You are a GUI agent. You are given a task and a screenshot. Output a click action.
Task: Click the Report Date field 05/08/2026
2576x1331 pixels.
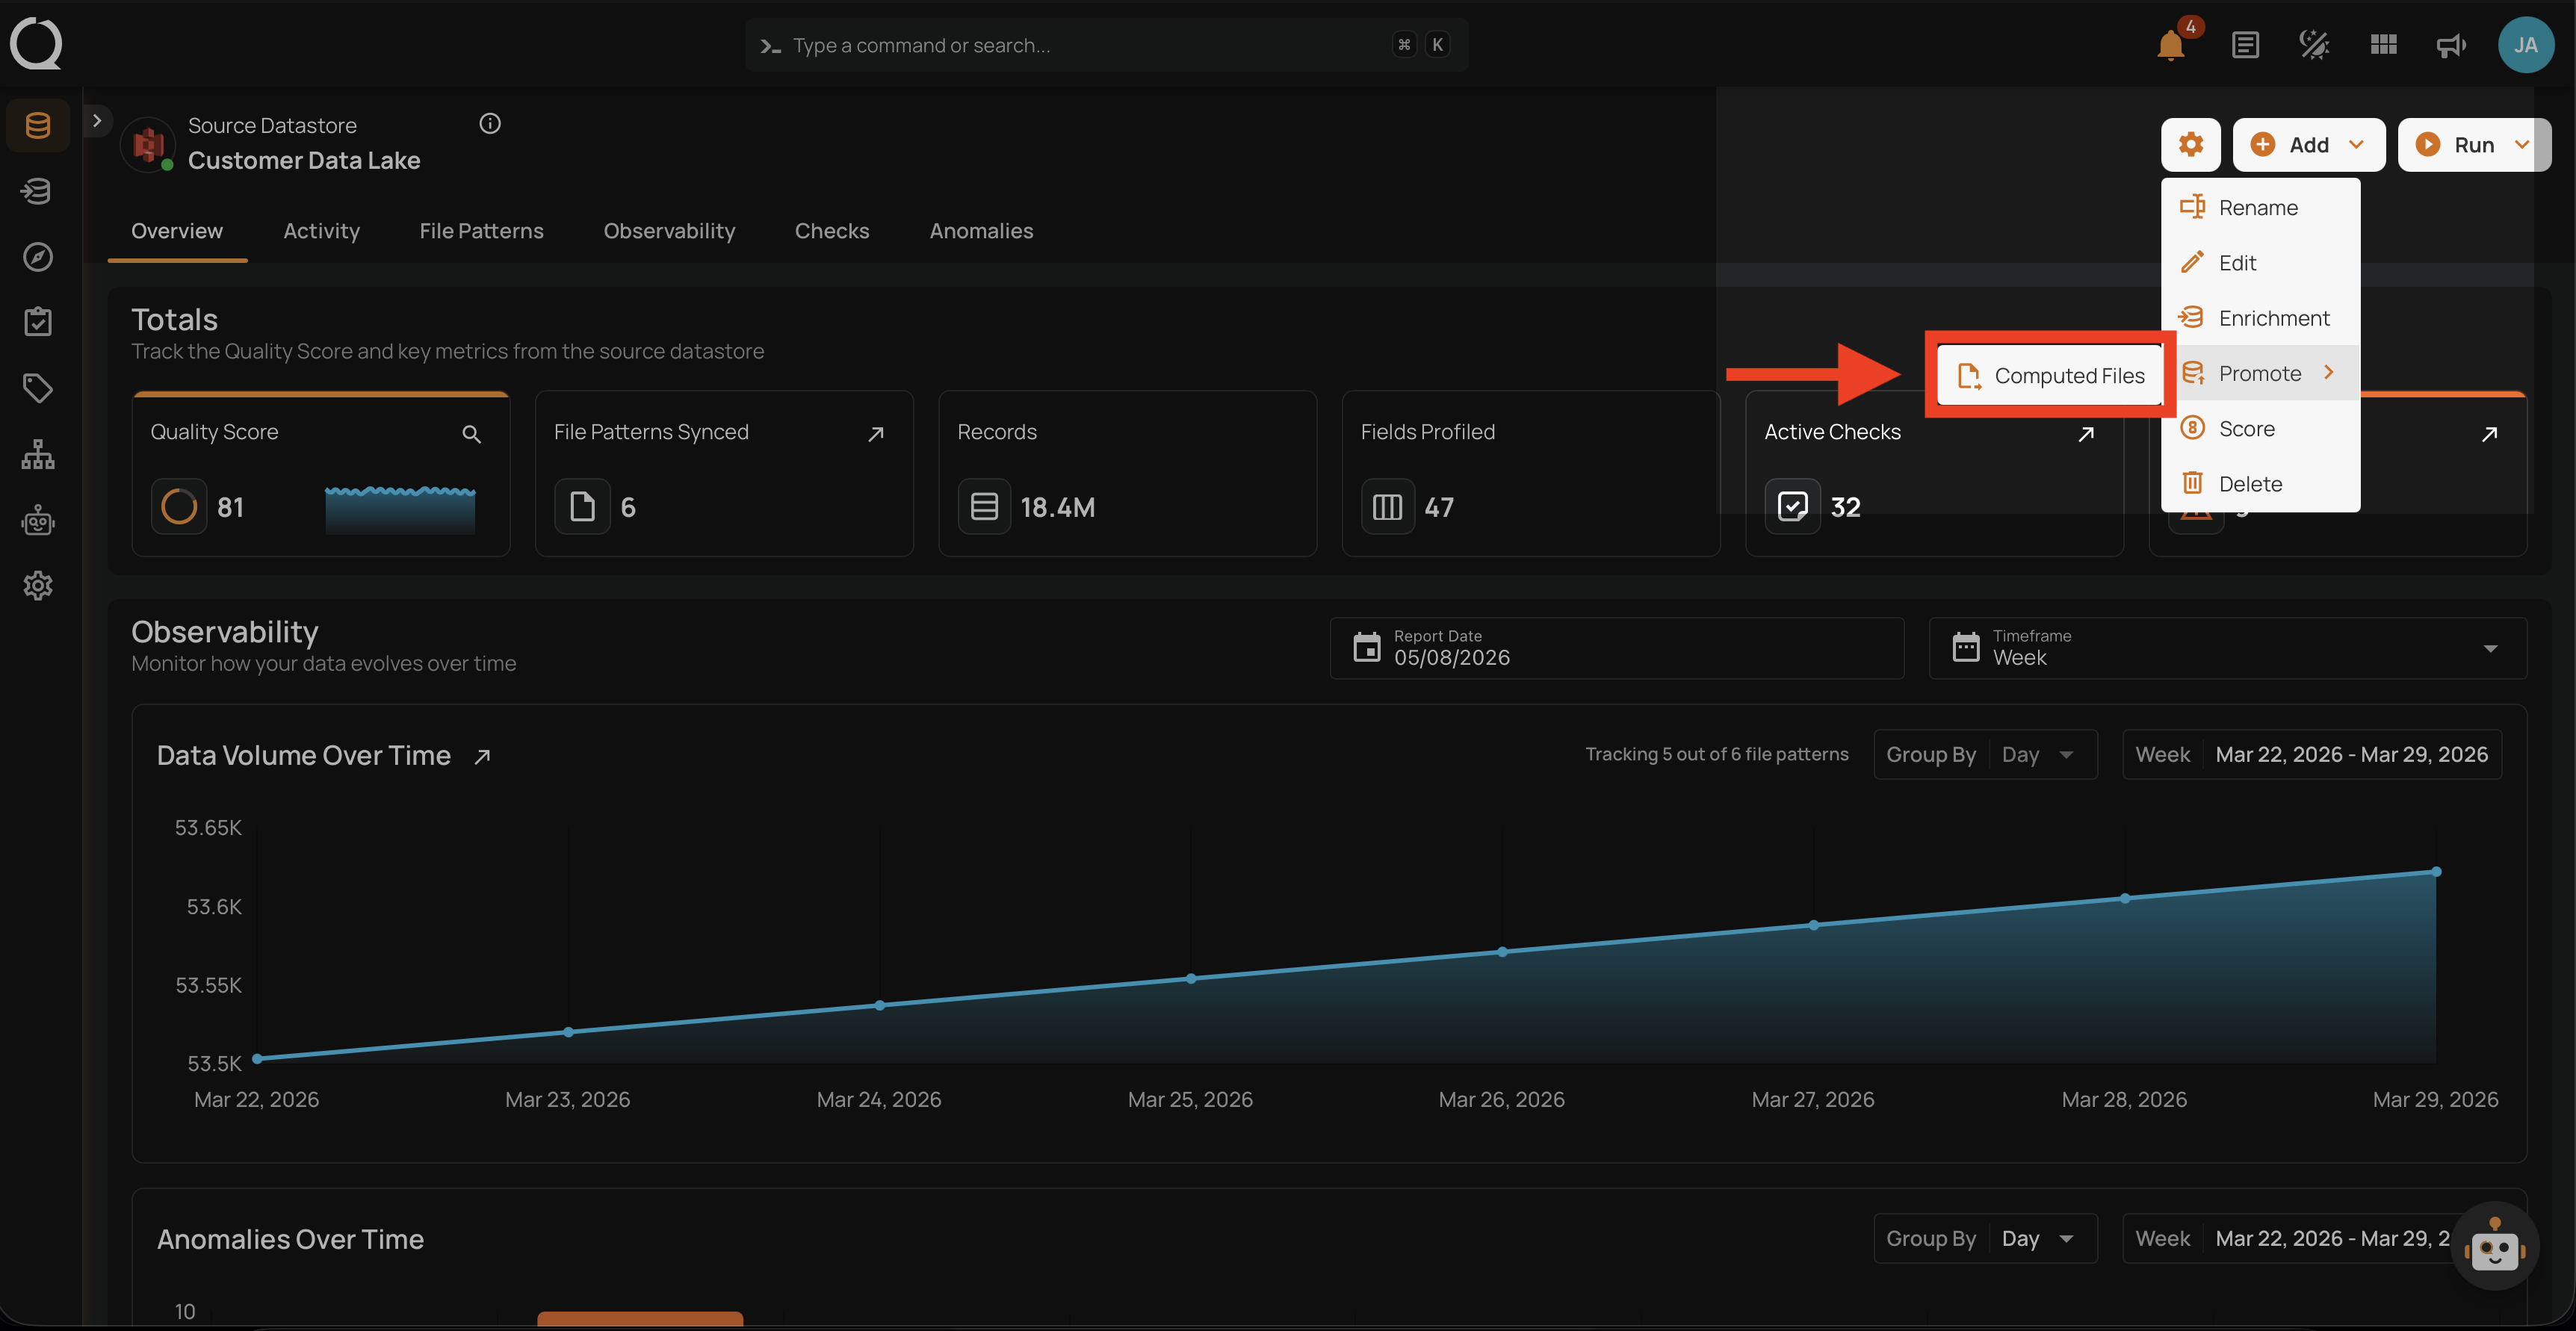coord(1616,648)
